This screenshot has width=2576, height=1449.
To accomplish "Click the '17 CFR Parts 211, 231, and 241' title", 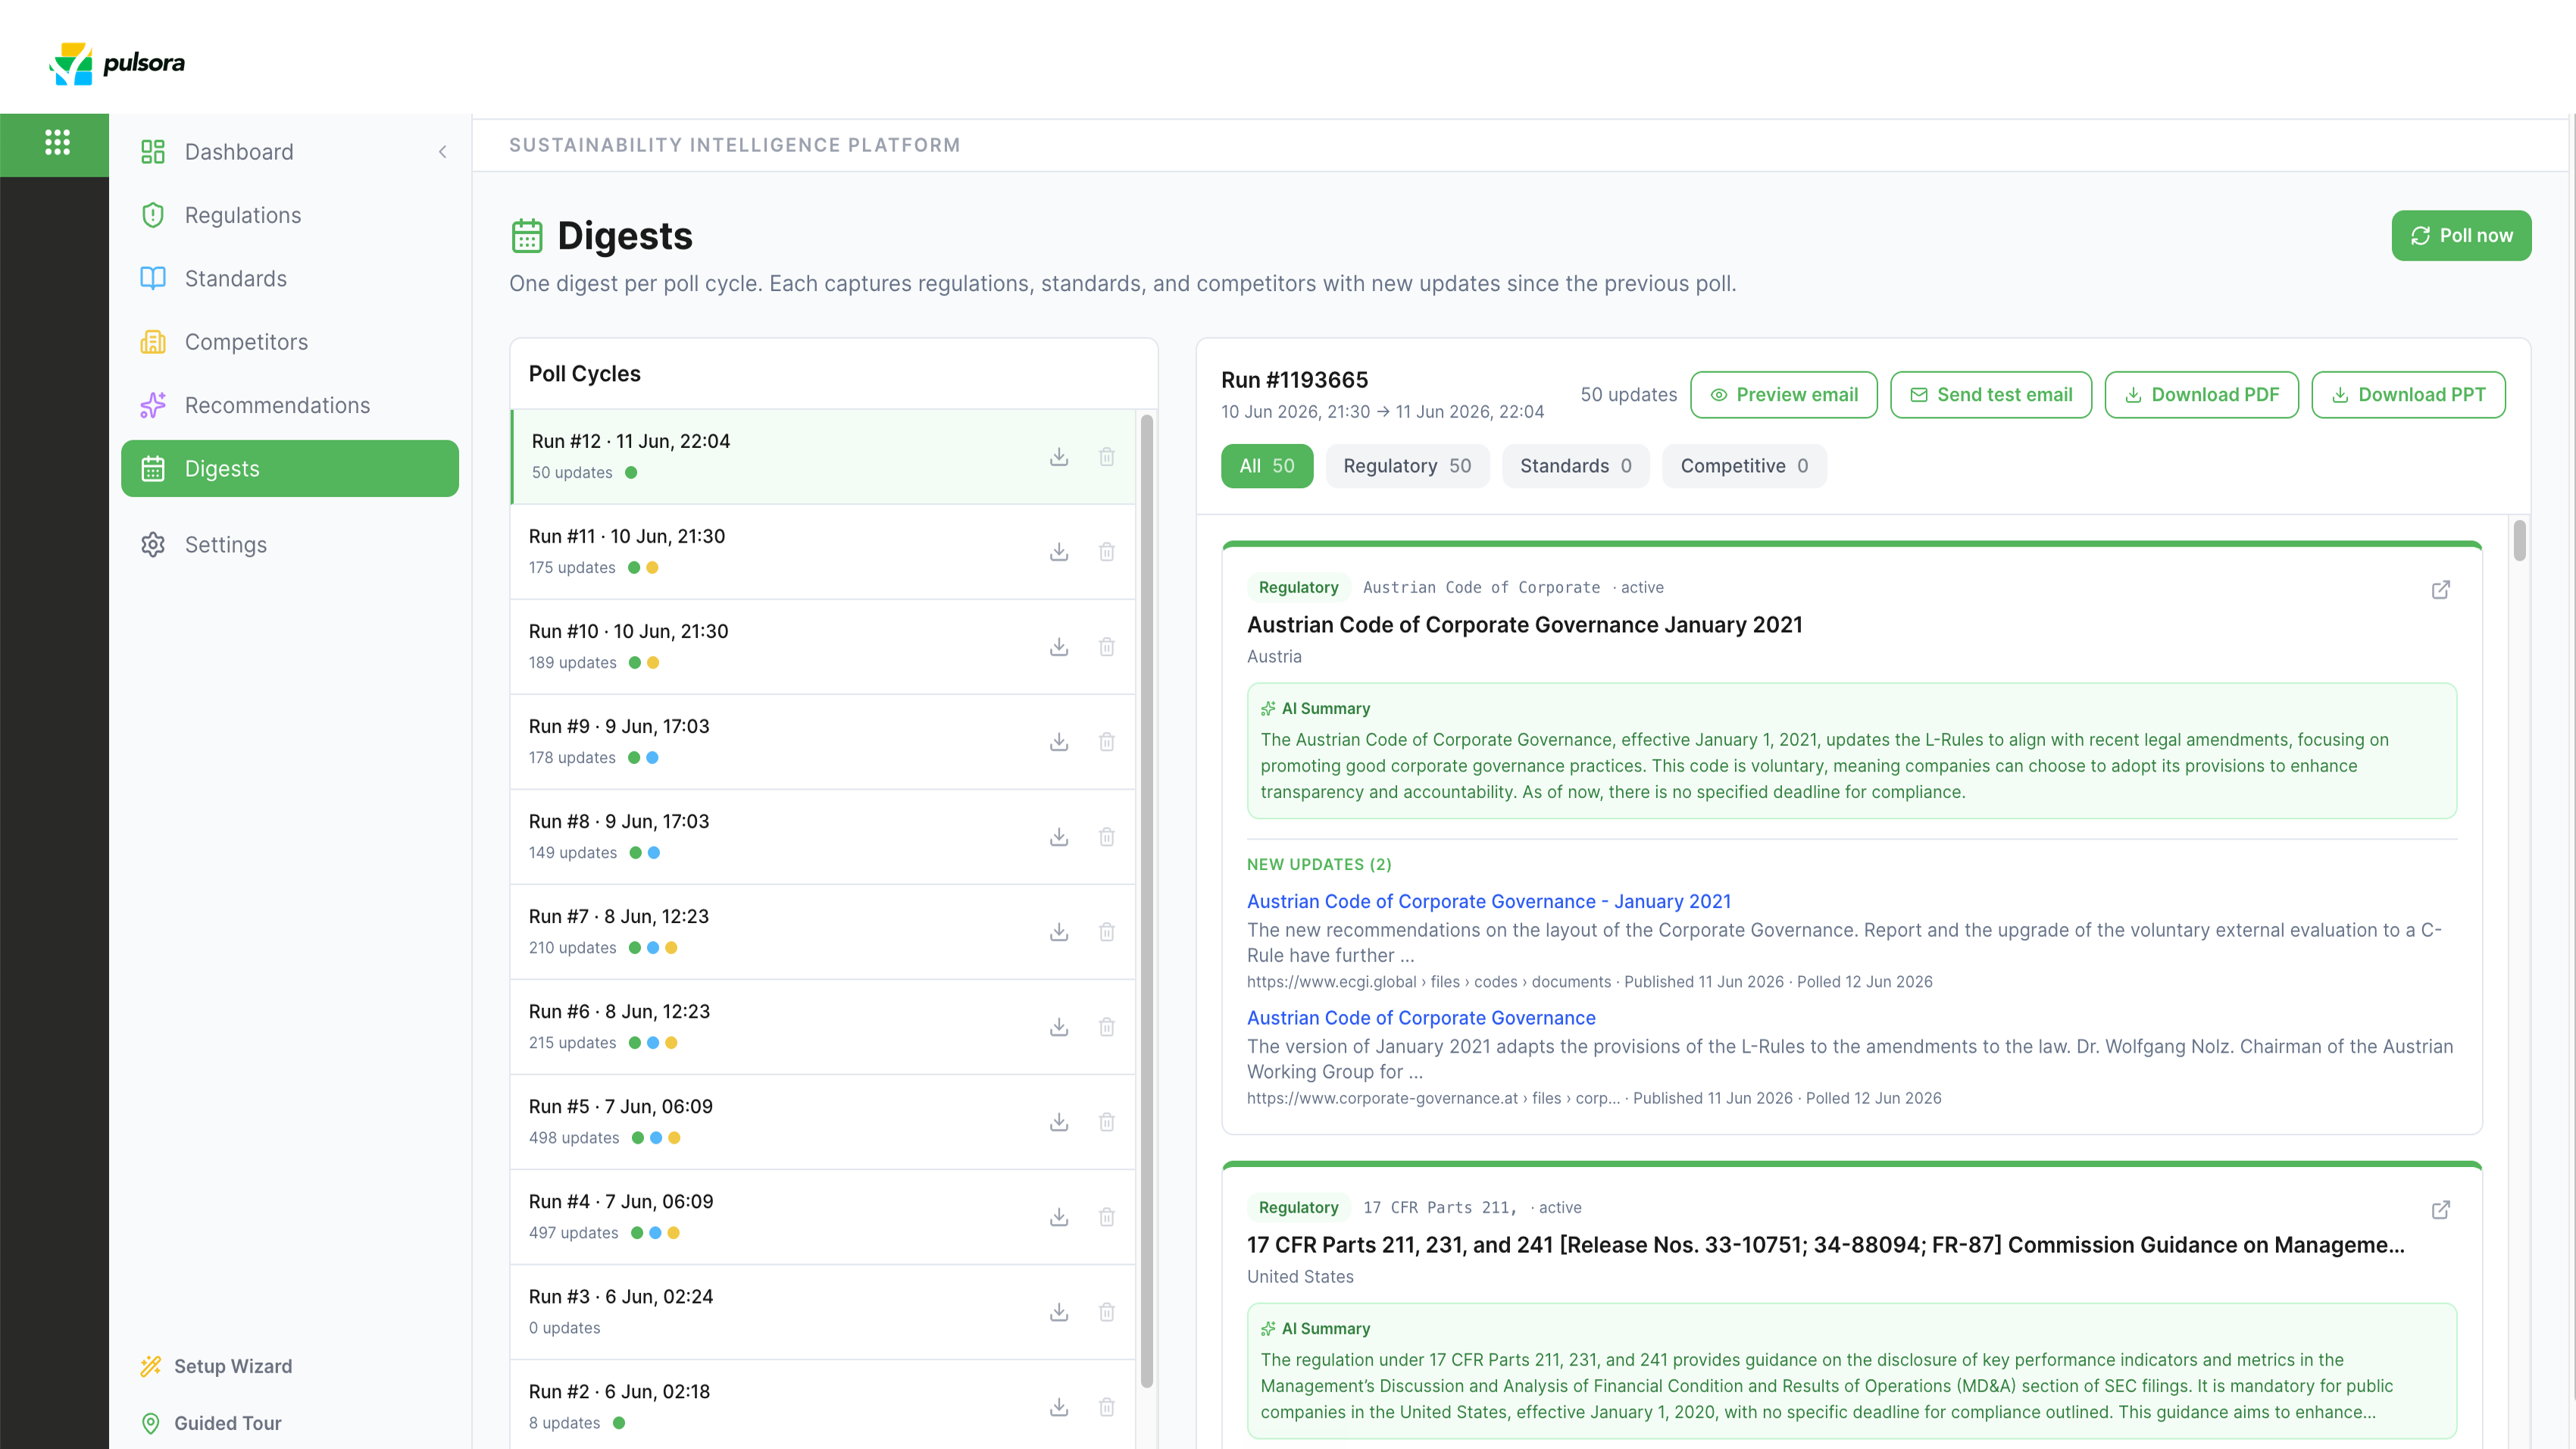I will click(x=1825, y=1245).
